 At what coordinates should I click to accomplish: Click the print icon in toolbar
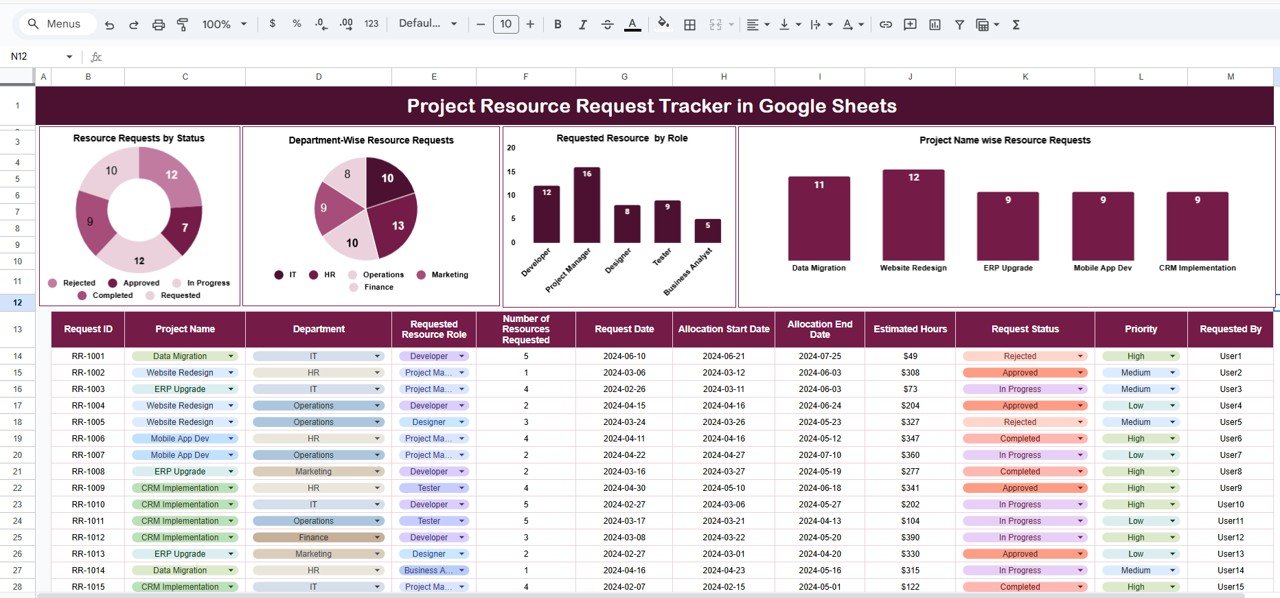coord(158,24)
